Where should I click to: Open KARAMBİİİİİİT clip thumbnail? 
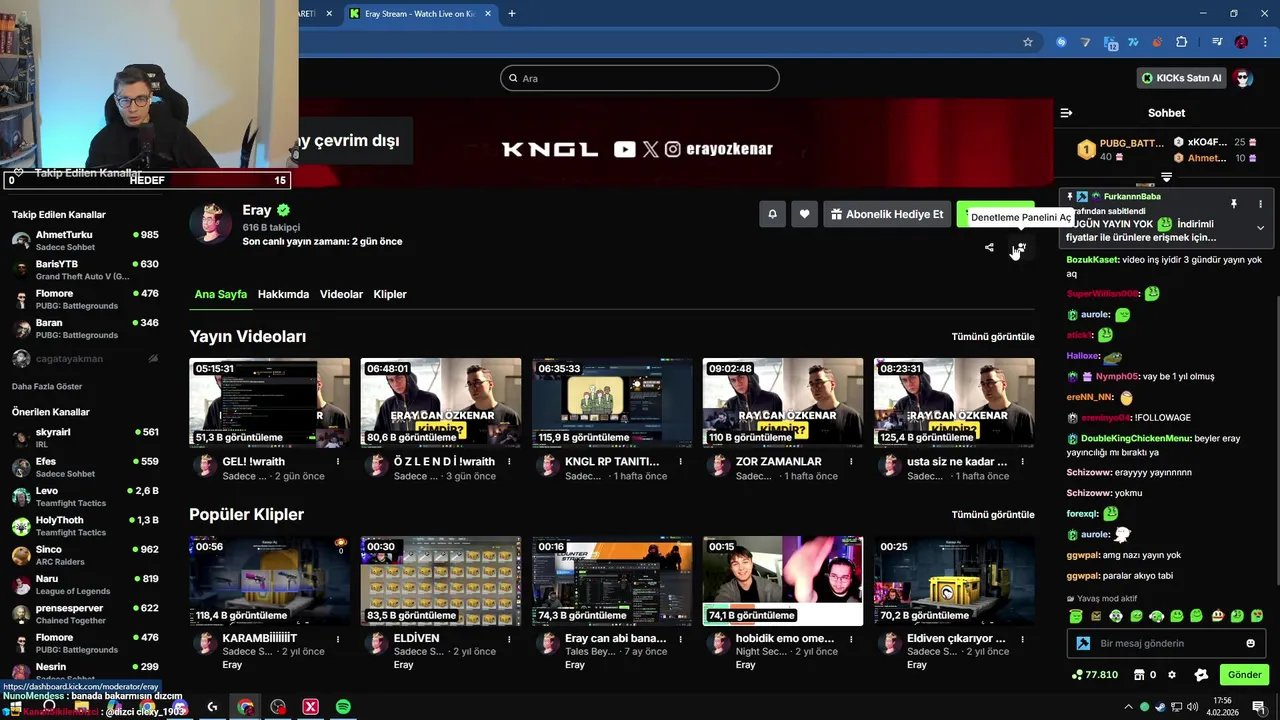[x=270, y=581]
